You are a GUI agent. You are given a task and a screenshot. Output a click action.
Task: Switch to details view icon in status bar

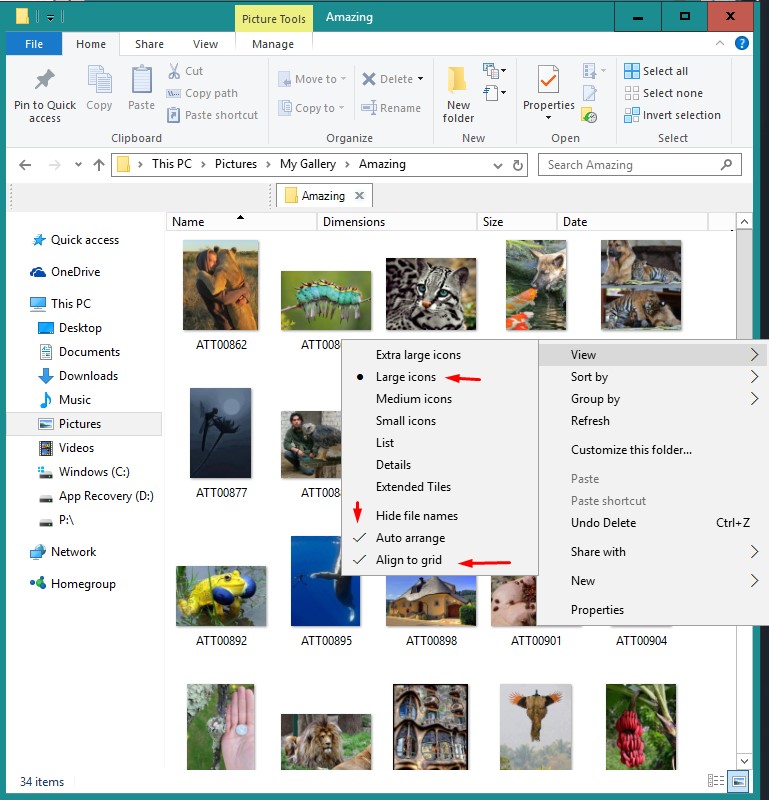(x=716, y=781)
